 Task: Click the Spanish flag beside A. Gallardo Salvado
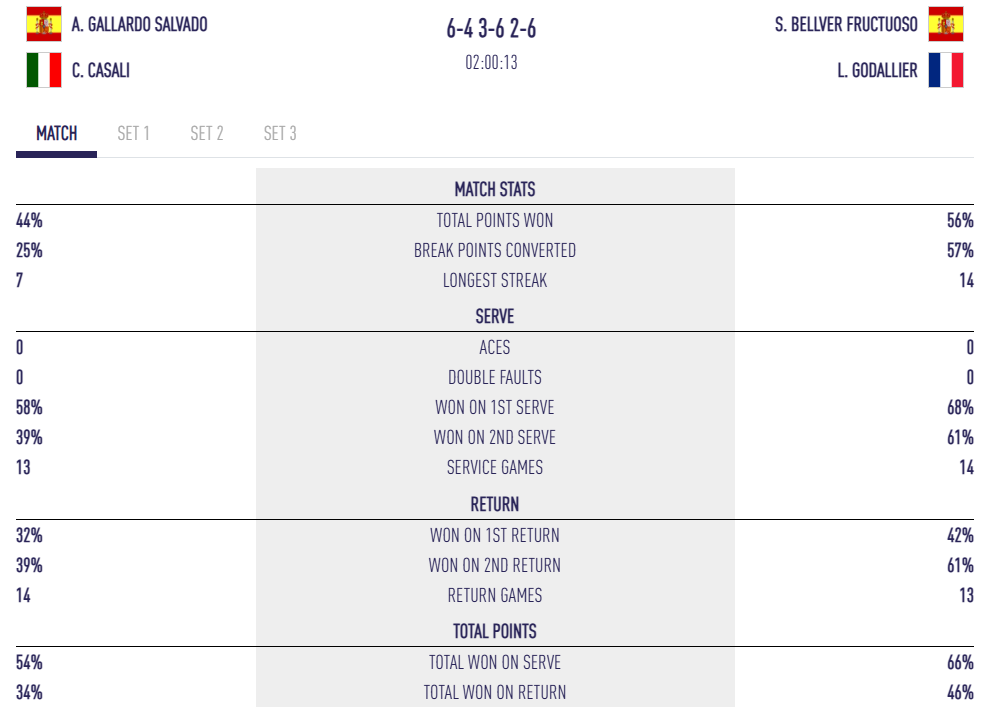point(44,24)
